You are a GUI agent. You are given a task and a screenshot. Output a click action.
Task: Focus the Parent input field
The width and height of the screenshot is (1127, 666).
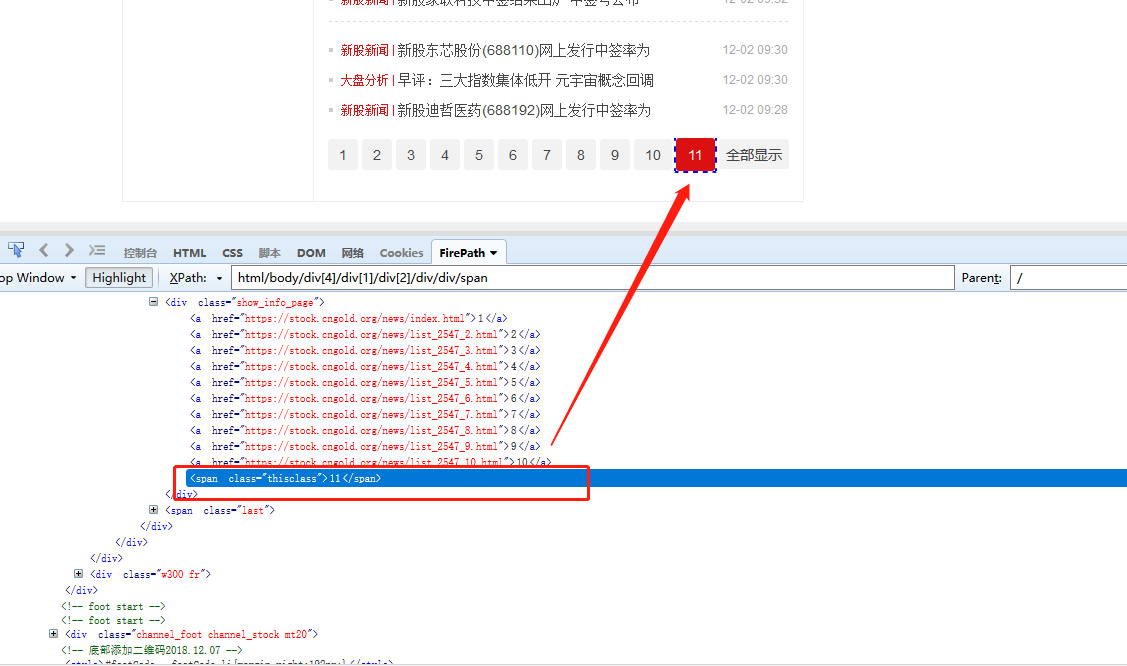(x=1068, y=278)
